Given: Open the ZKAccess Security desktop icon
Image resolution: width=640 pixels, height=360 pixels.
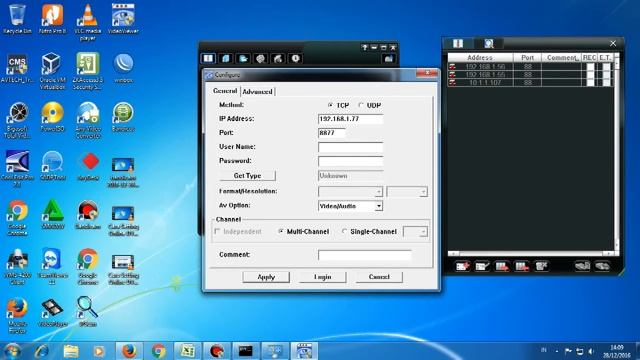Looking at the screenshot, I should pyautogui.click(x=88, y=71).
